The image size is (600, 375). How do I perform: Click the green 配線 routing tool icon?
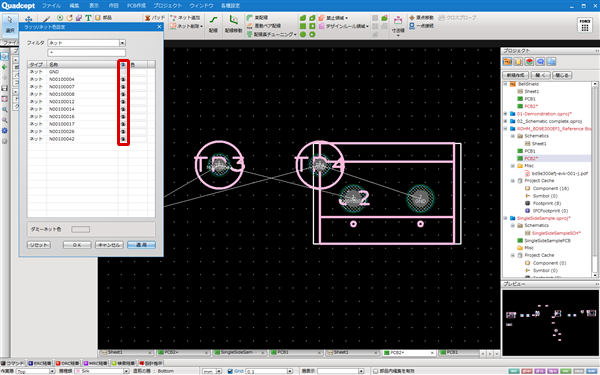pos(213,24)
